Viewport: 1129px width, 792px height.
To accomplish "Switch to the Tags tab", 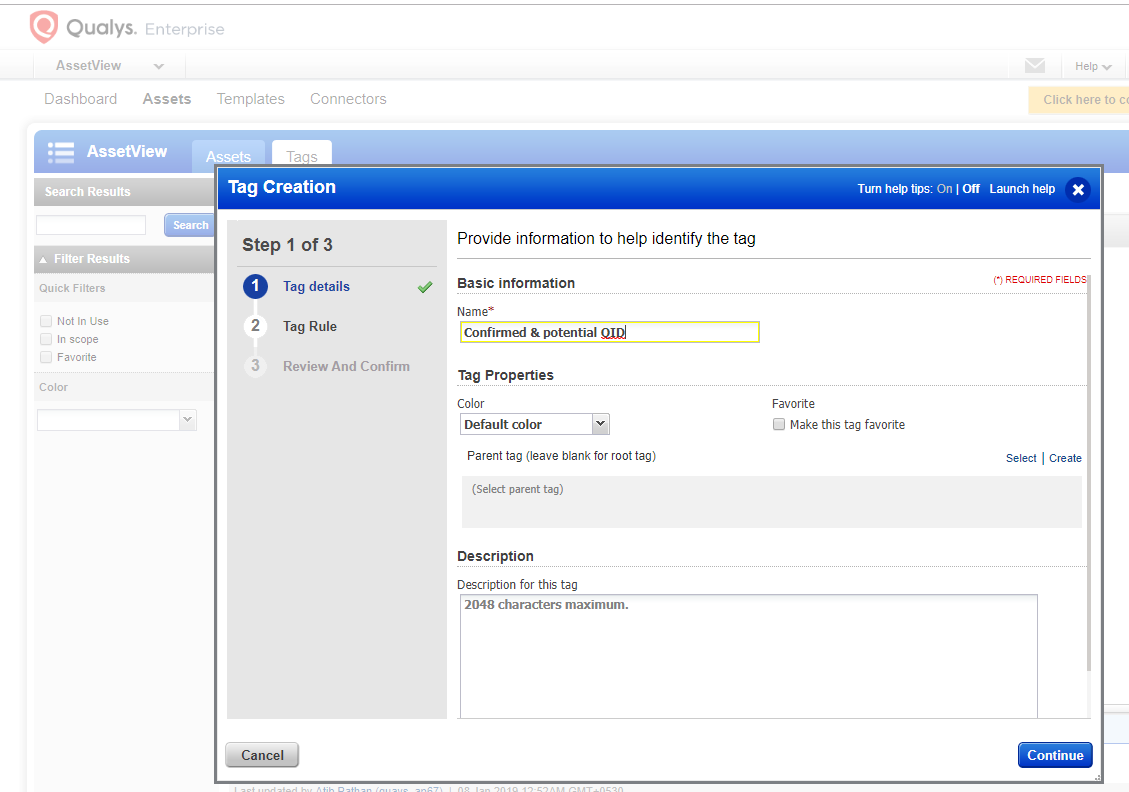I will click(x=301, y=156).
